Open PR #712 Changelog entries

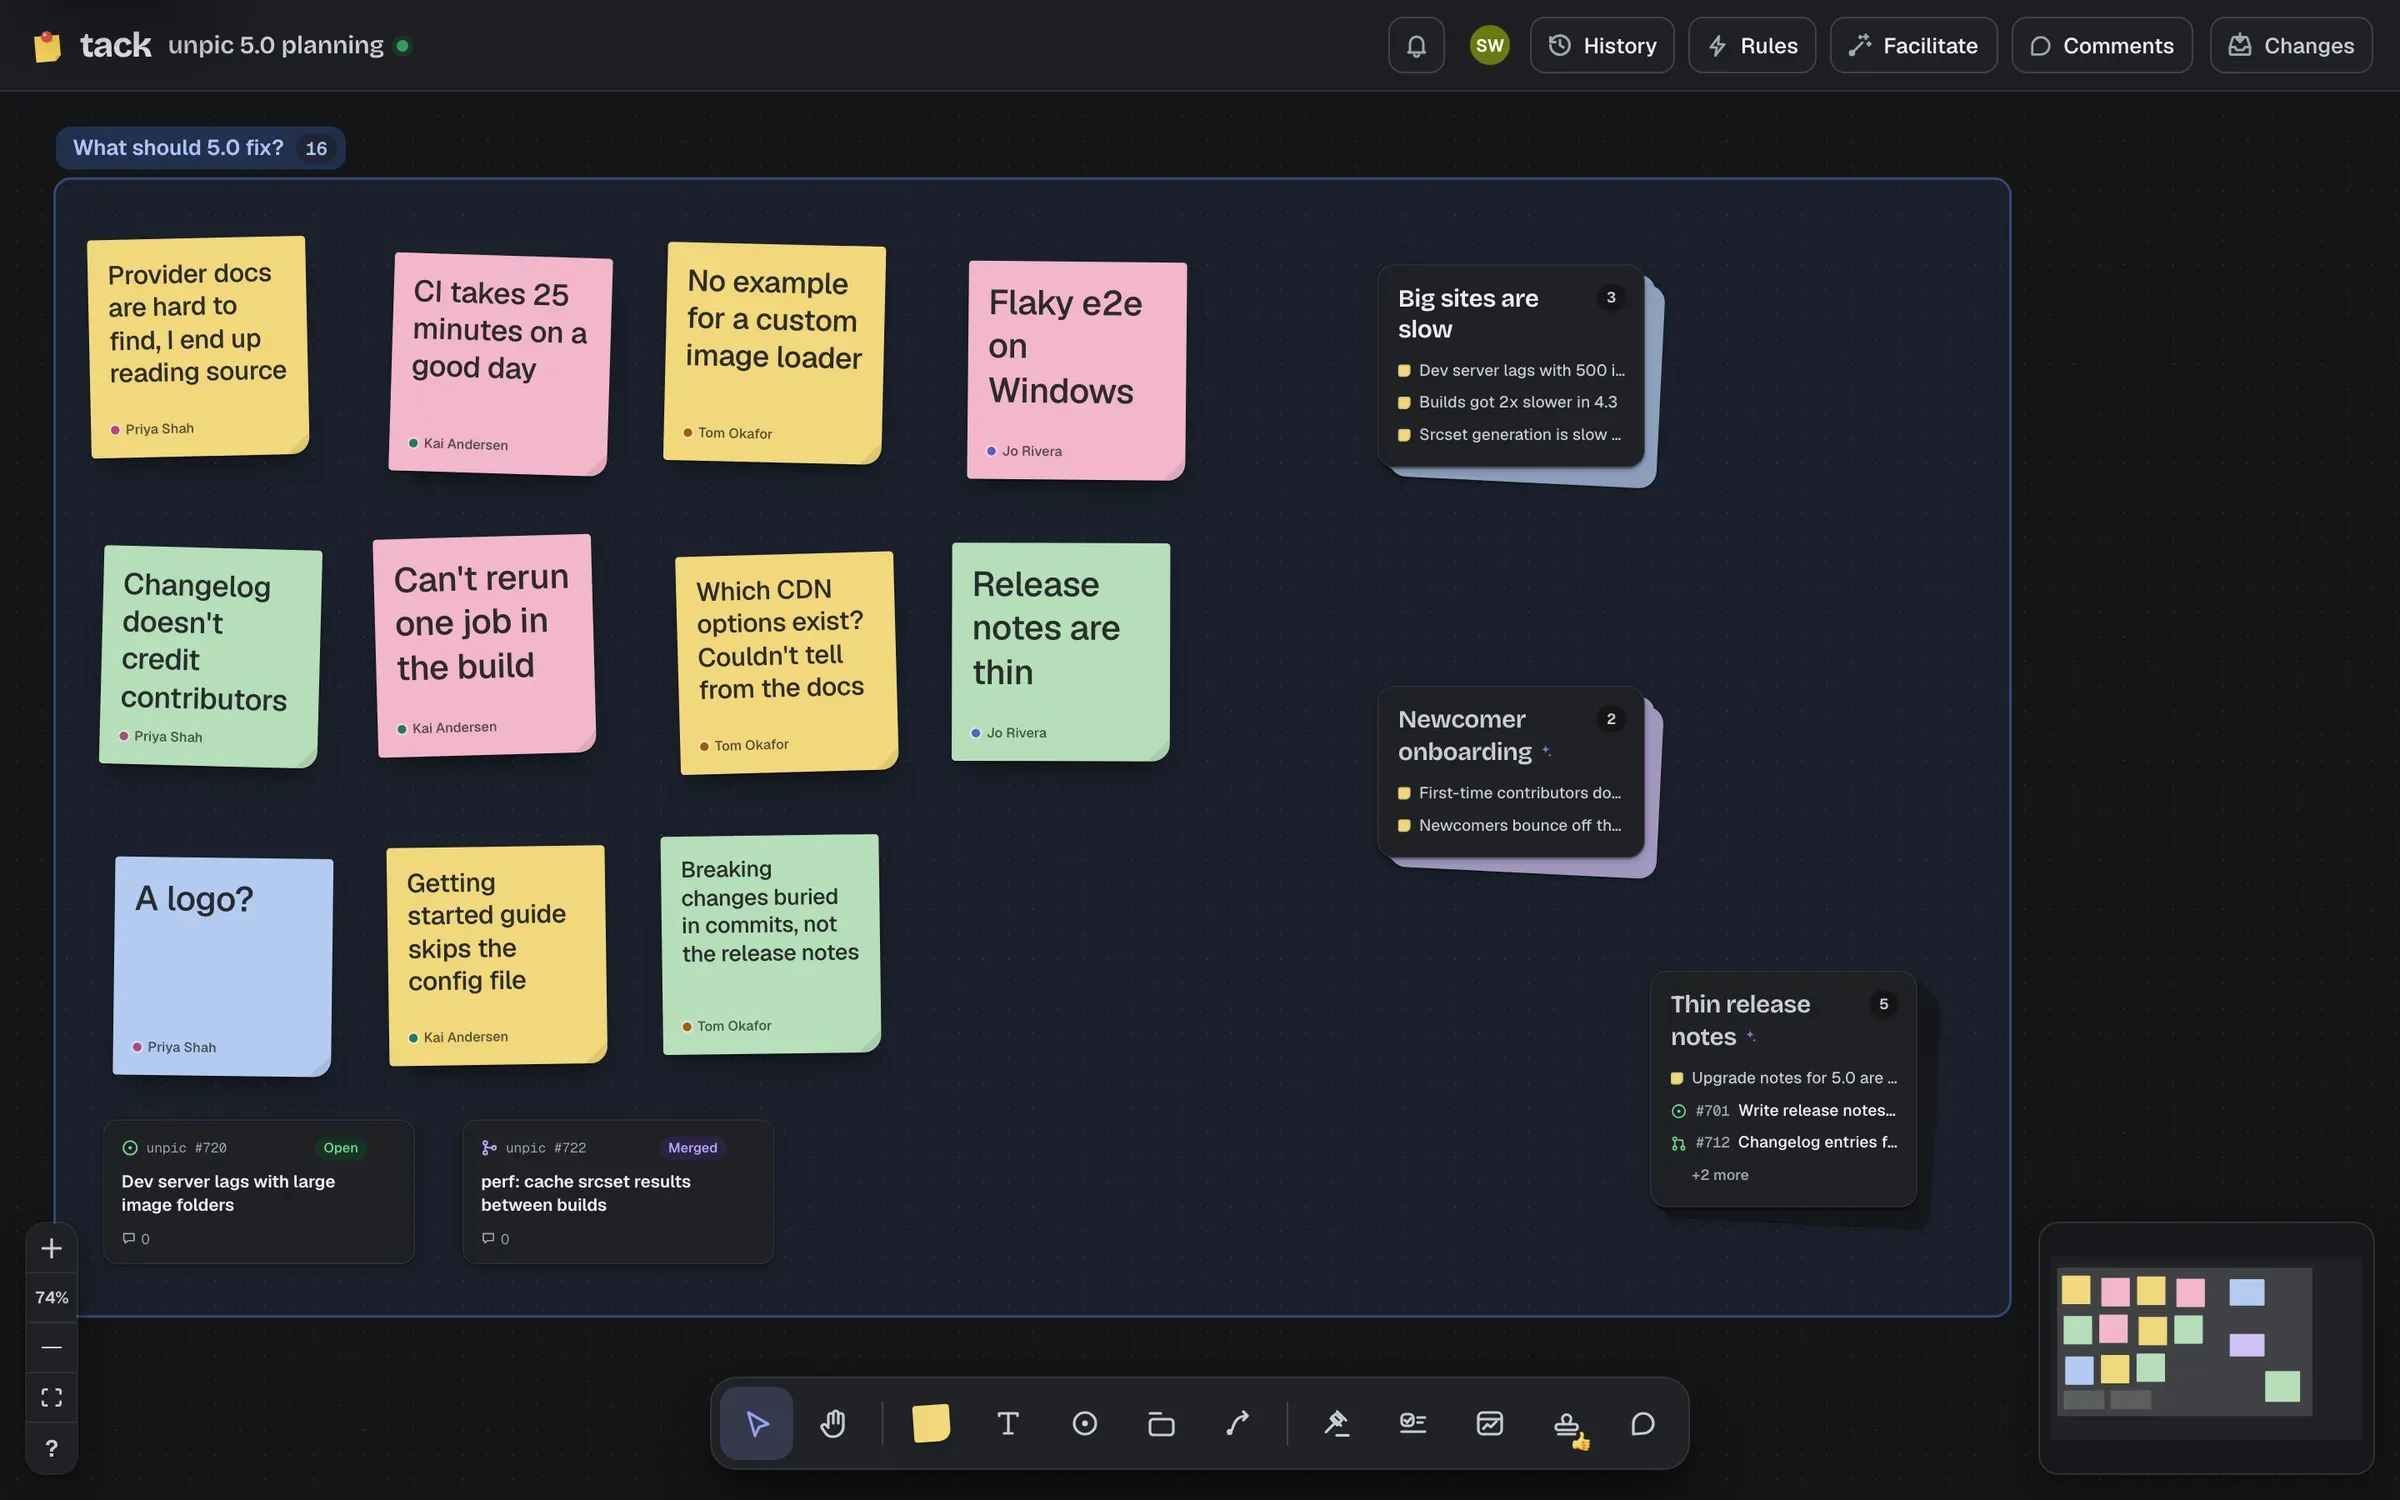coord(1783,1142)
